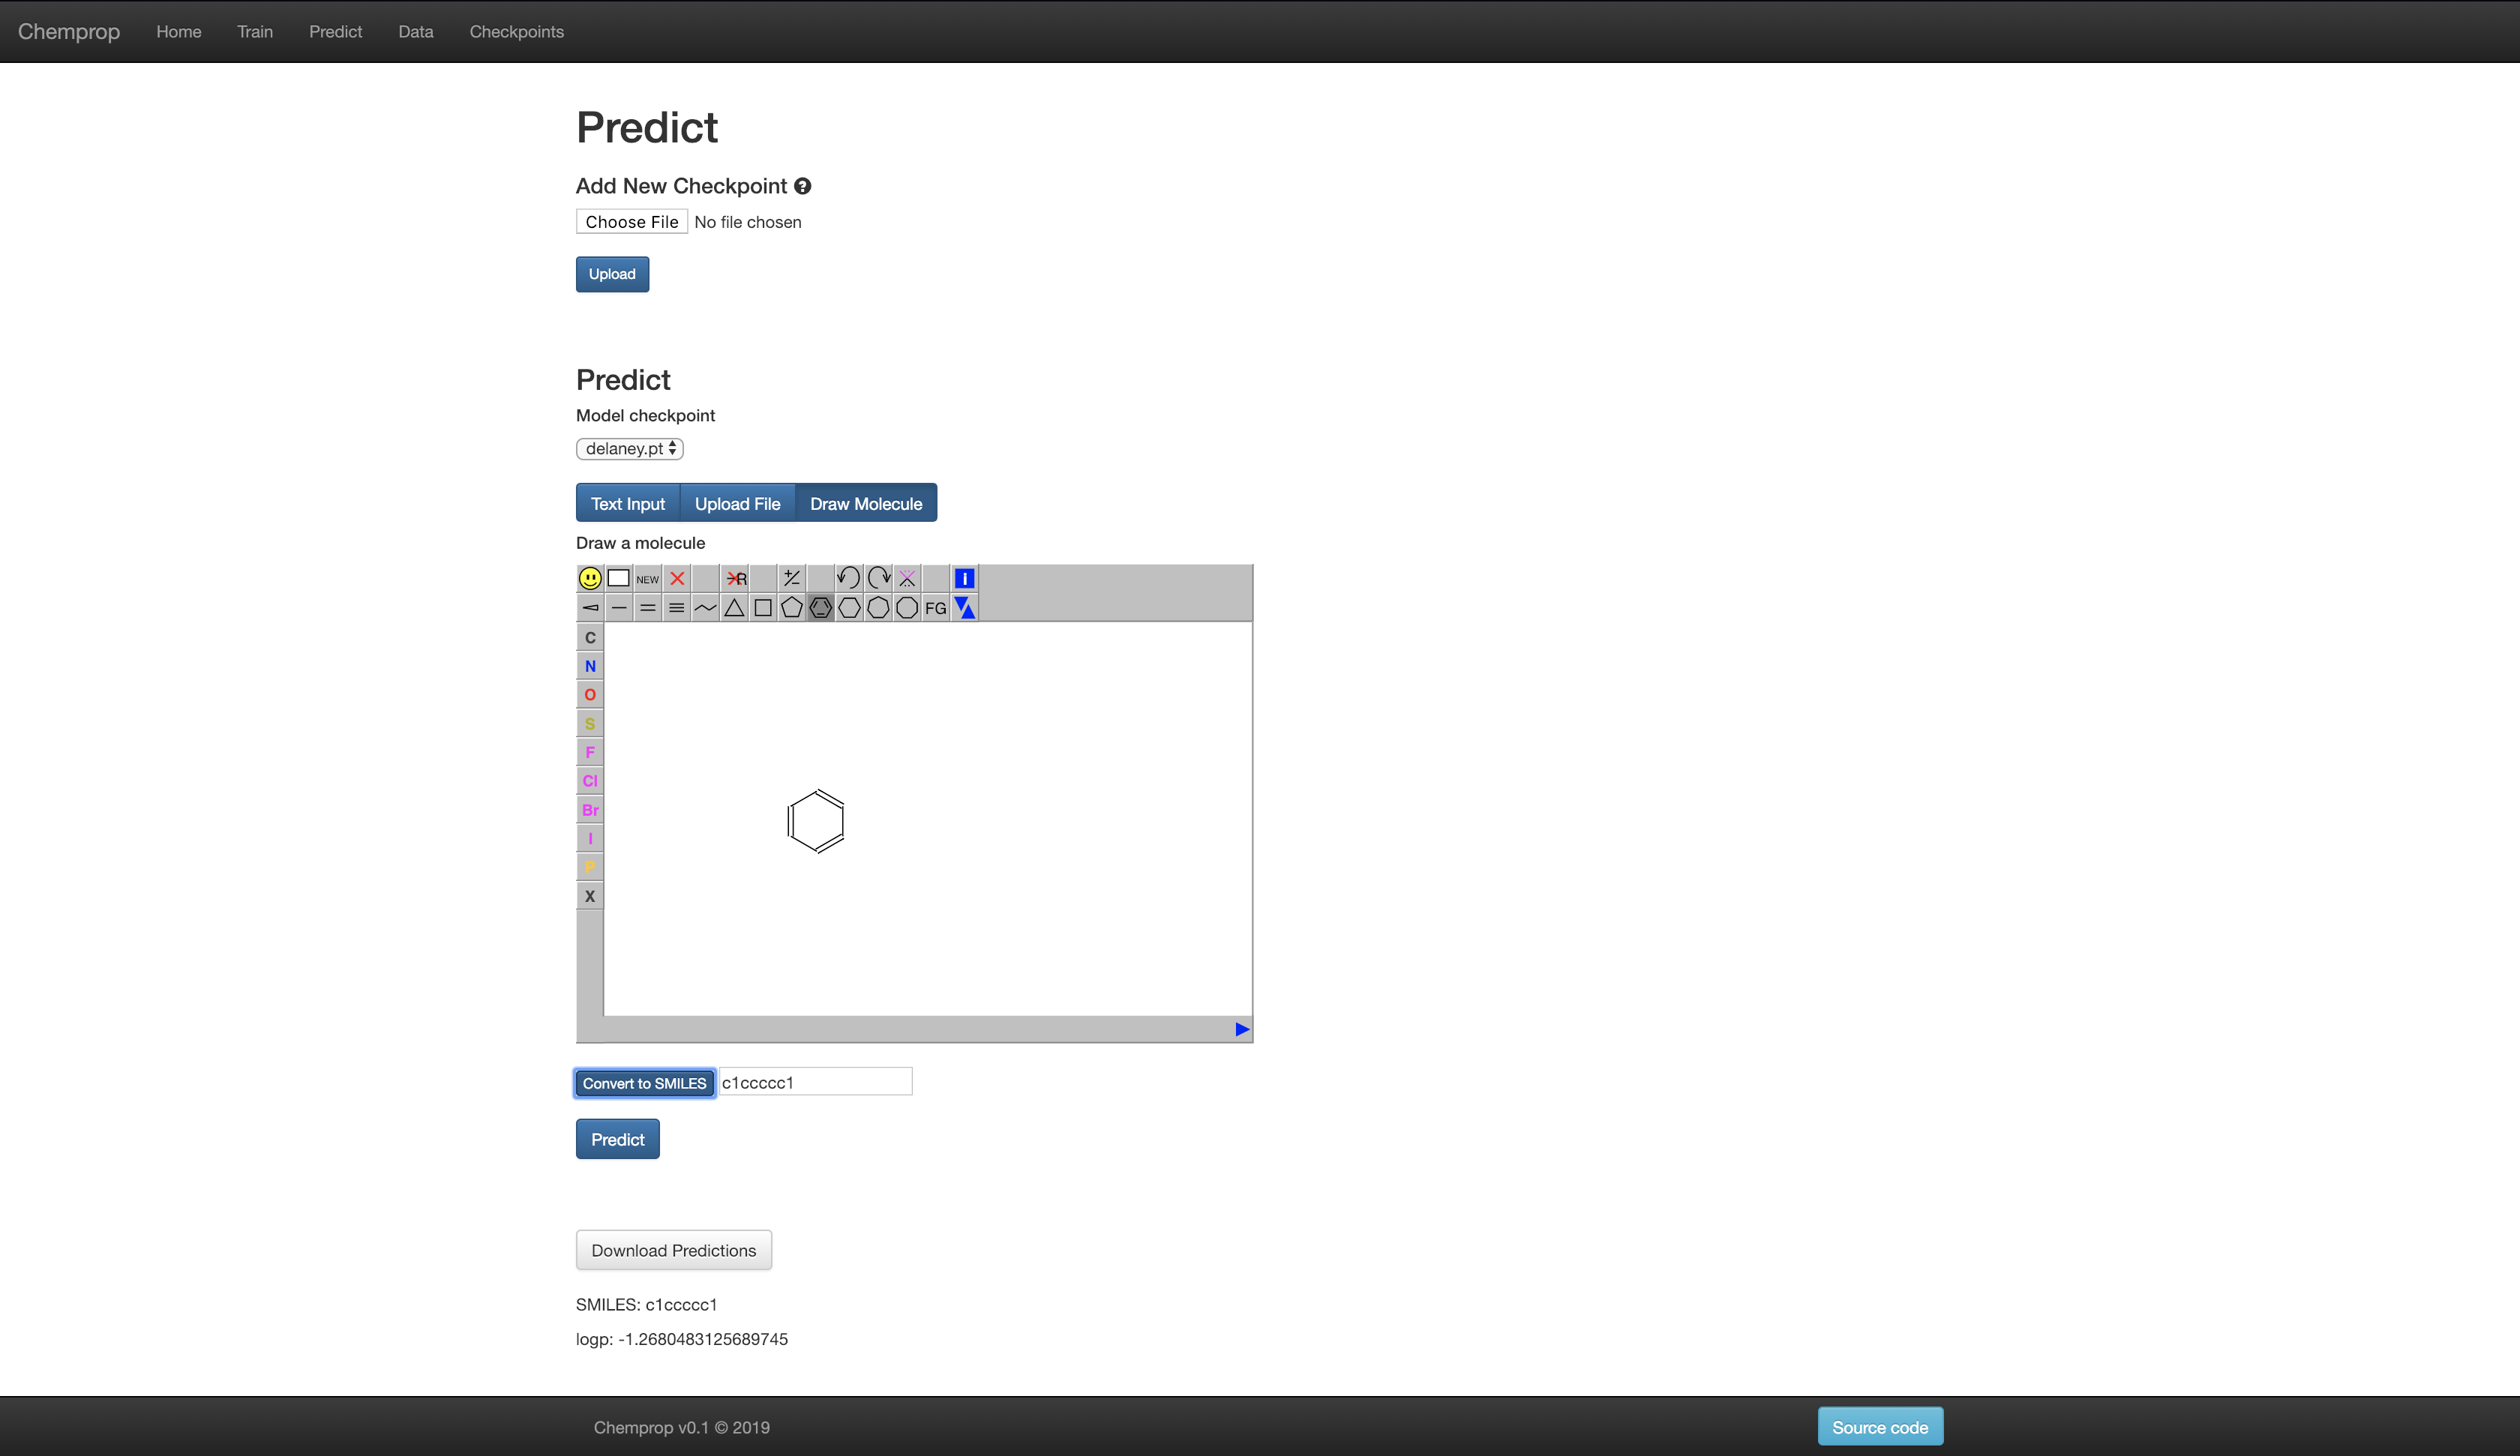Click the Predict button

(x=617, y=1139)
